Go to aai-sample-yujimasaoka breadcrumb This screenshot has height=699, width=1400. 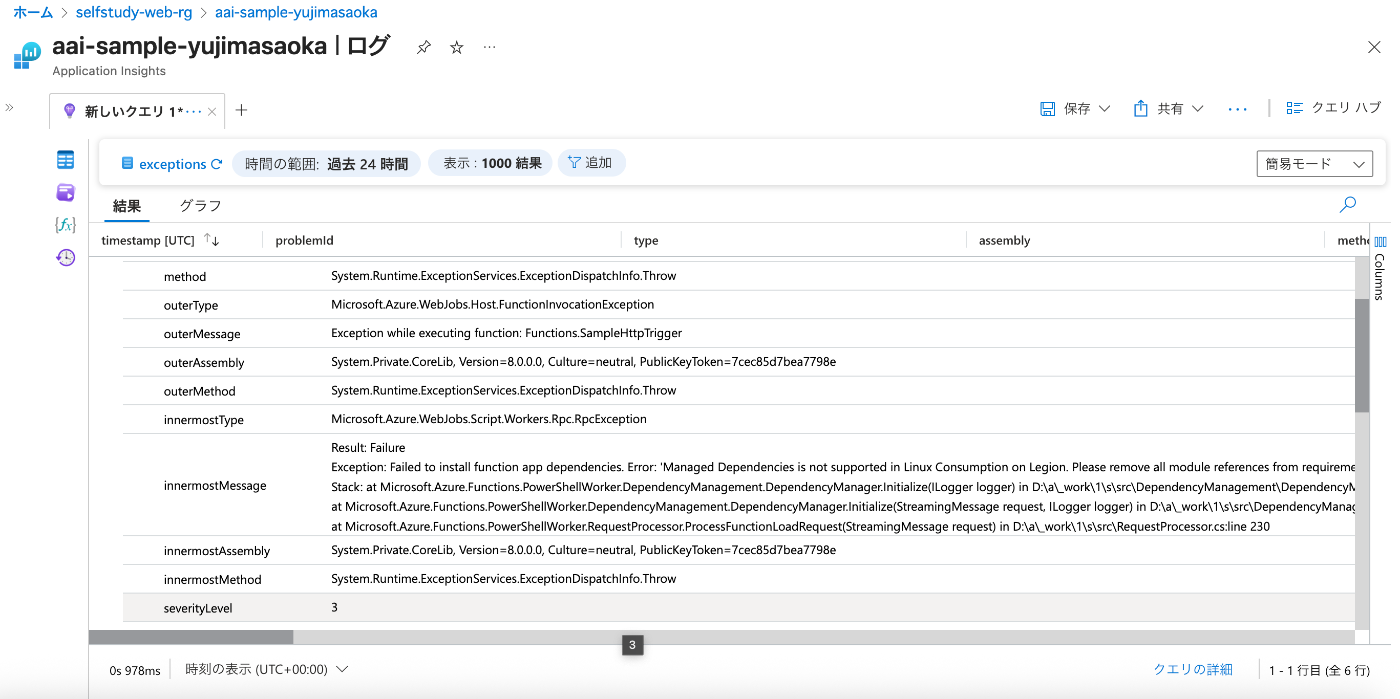(296, 13)
